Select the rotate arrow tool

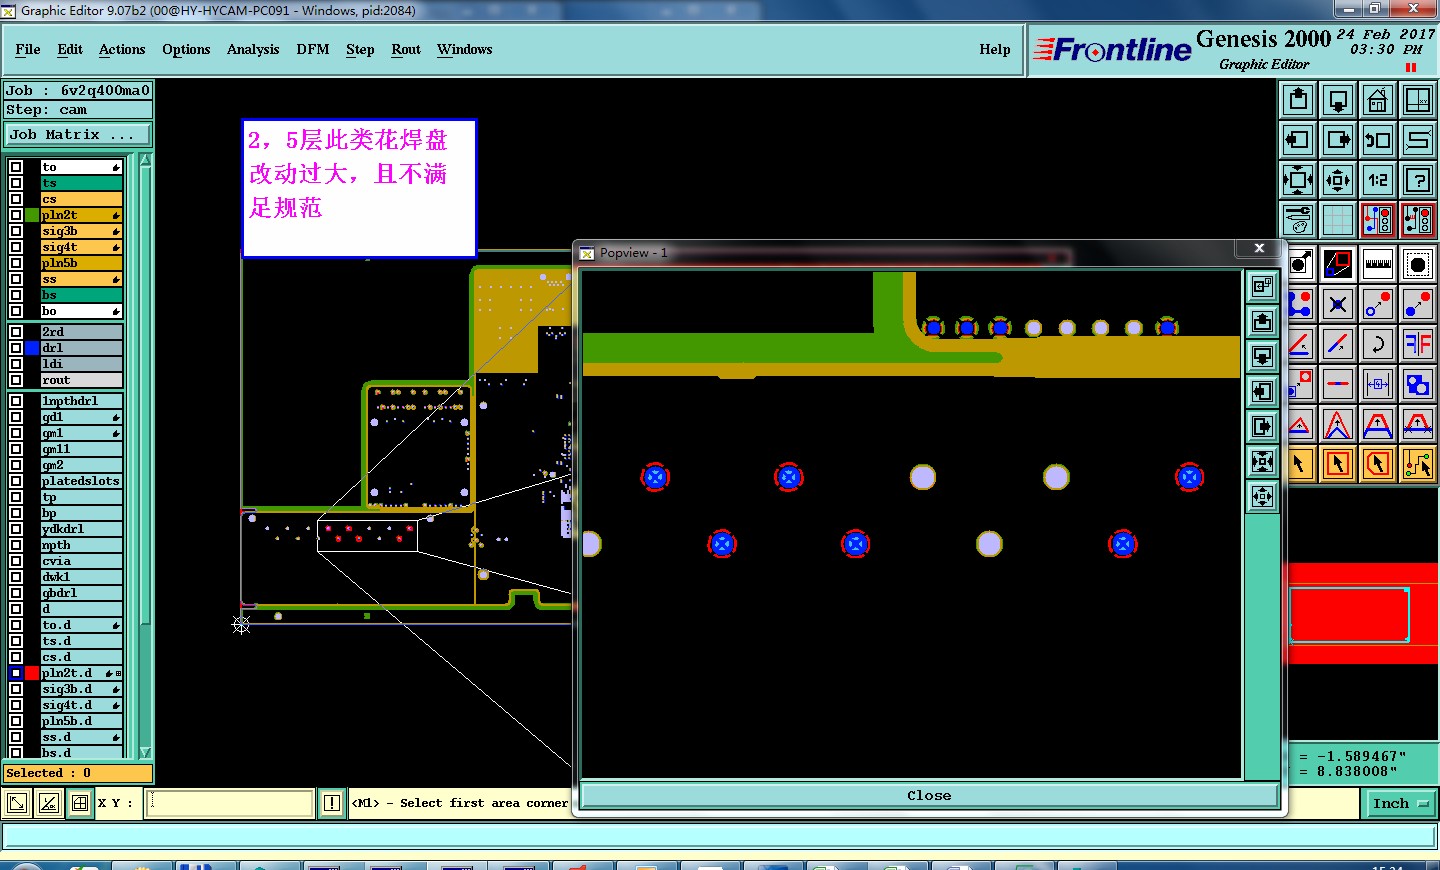pos(1378,344)
